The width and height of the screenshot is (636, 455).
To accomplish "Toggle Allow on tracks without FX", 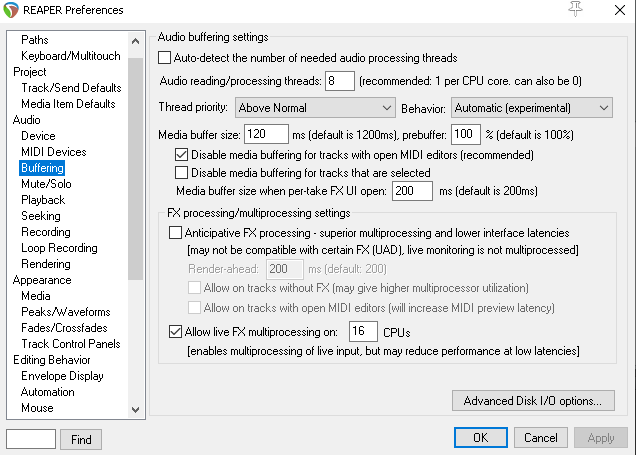I will (x=194, y=288).
